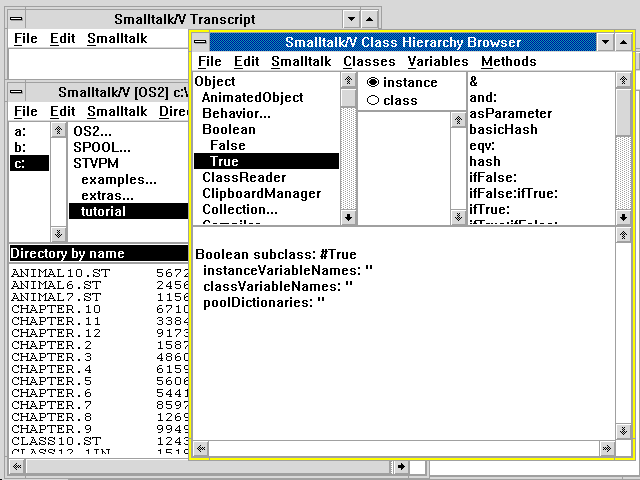
Task: Select the True class
Action: tap(266, 161)
